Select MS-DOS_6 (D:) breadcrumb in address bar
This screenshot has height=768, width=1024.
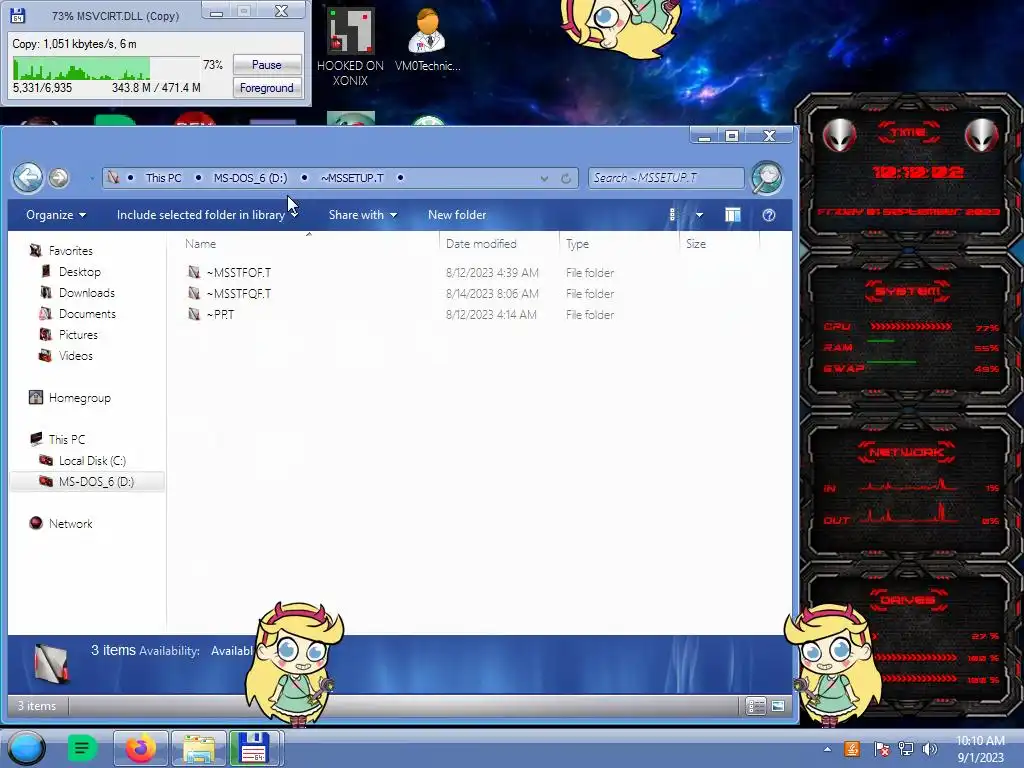click(250, 178)
